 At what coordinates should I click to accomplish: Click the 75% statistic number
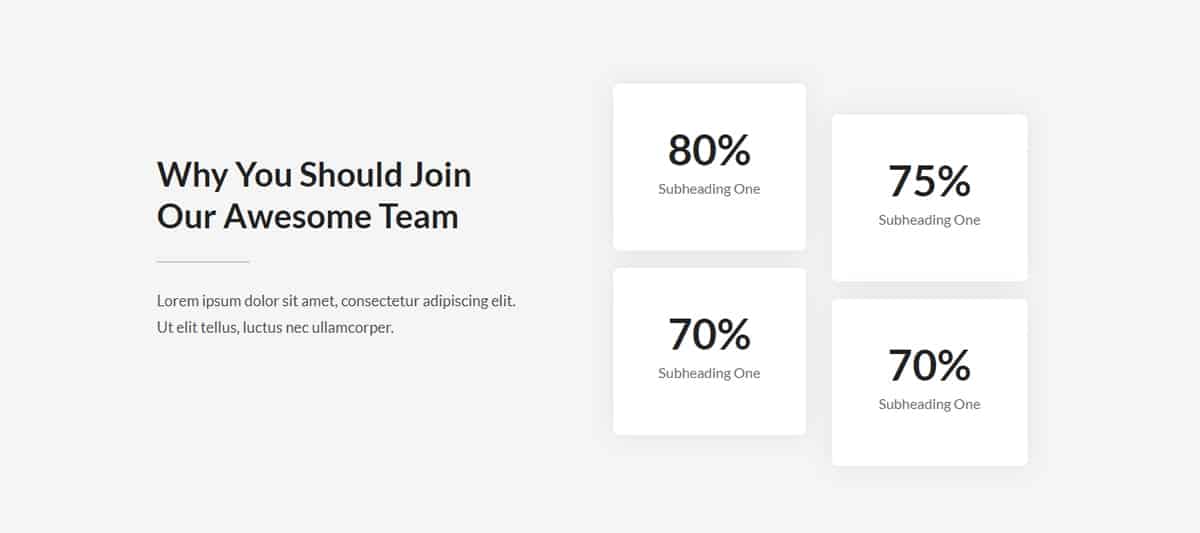[x=929, y=181]
